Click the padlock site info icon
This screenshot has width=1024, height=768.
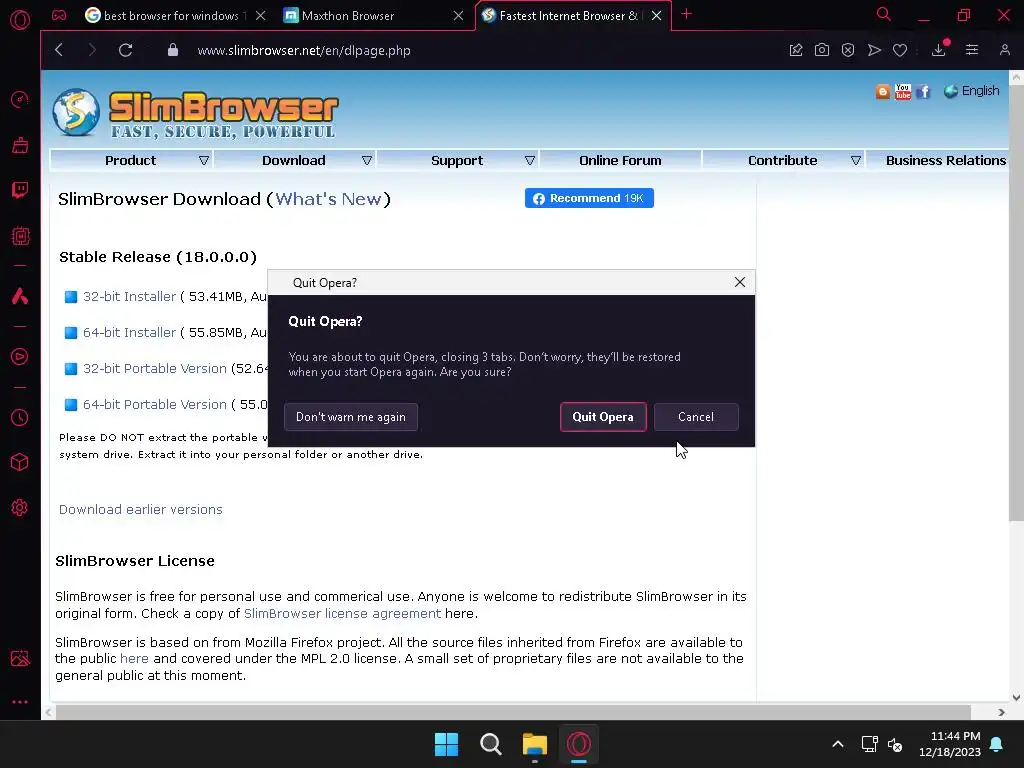tap(172, 50)
